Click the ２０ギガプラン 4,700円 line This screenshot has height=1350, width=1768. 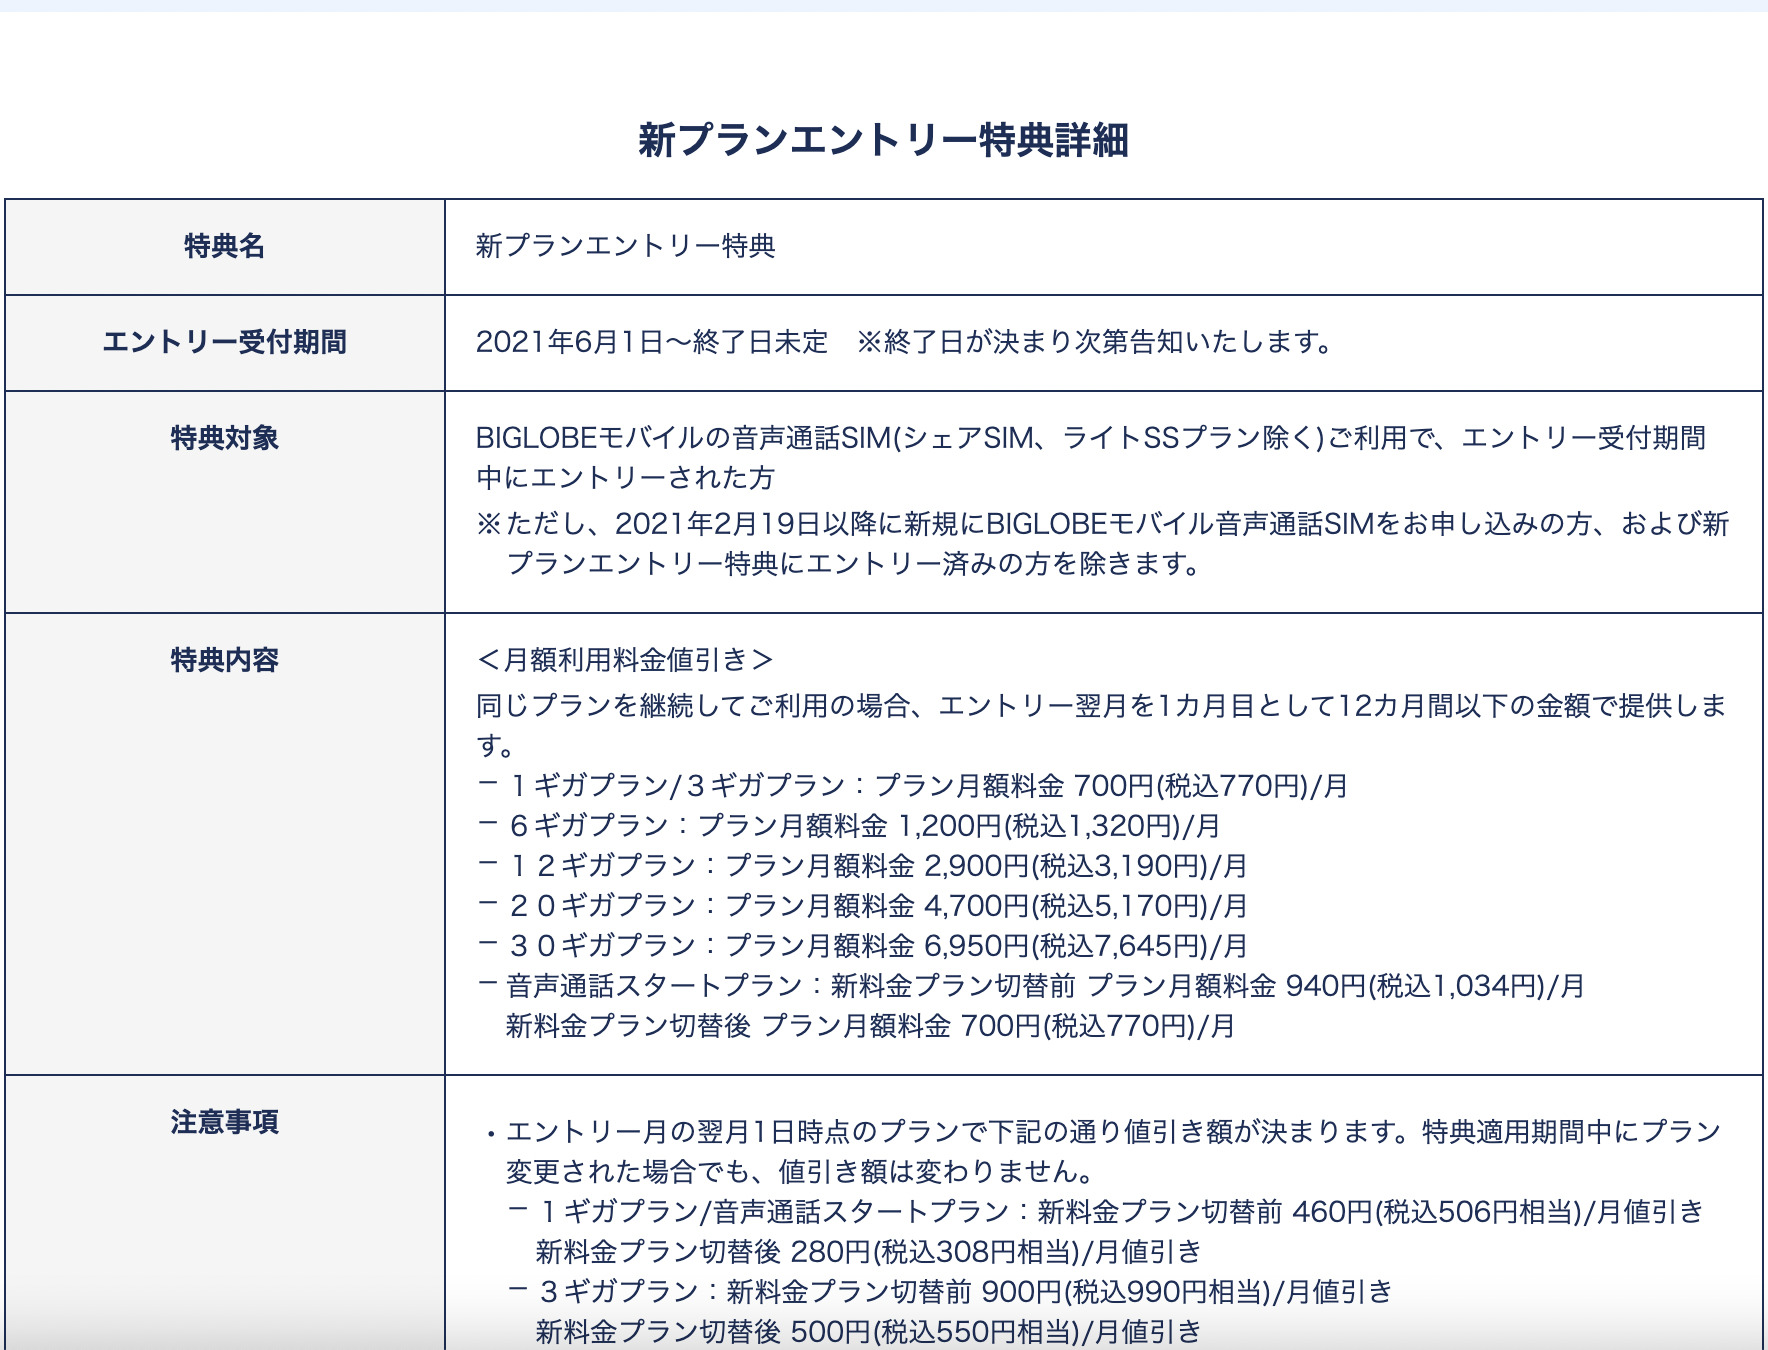point(862,906)
